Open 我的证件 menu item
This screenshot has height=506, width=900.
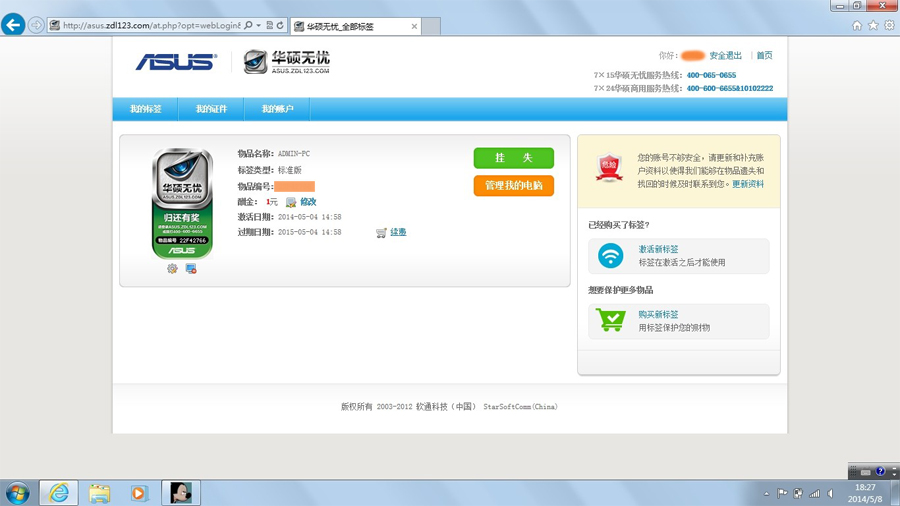pos(211,109)
